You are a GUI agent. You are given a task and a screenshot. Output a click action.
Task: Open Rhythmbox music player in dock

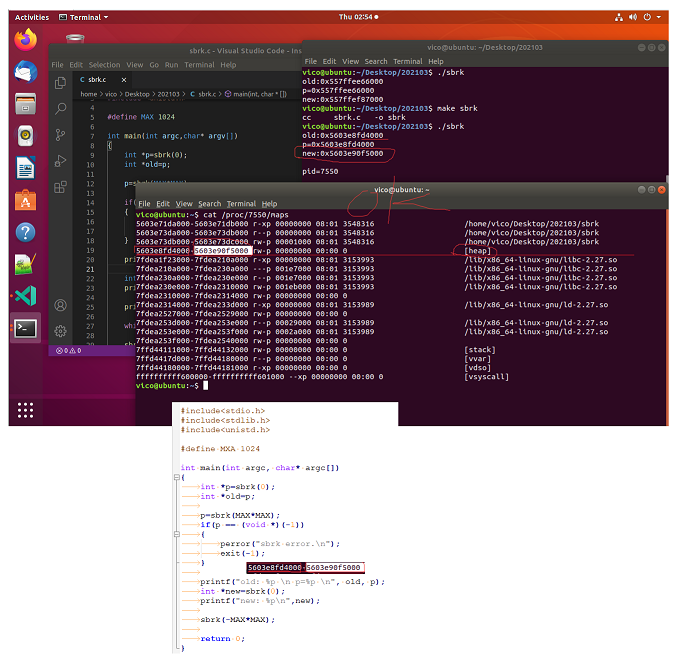[x=26, y=136]
